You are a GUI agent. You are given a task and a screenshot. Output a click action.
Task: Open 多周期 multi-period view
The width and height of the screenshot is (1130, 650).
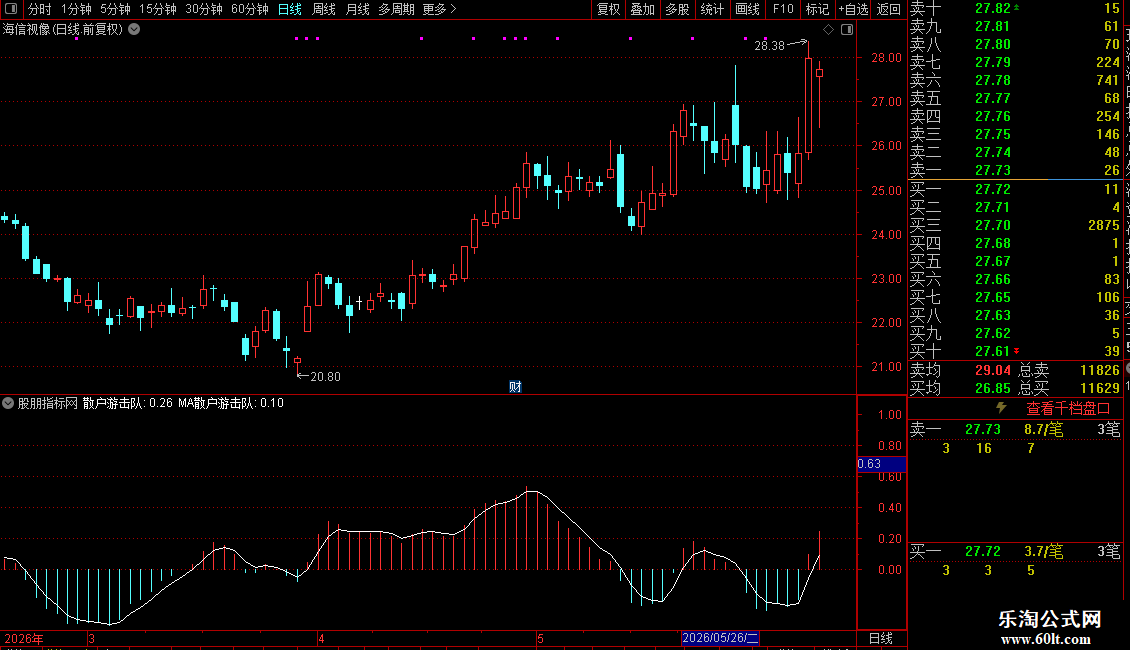396,9
